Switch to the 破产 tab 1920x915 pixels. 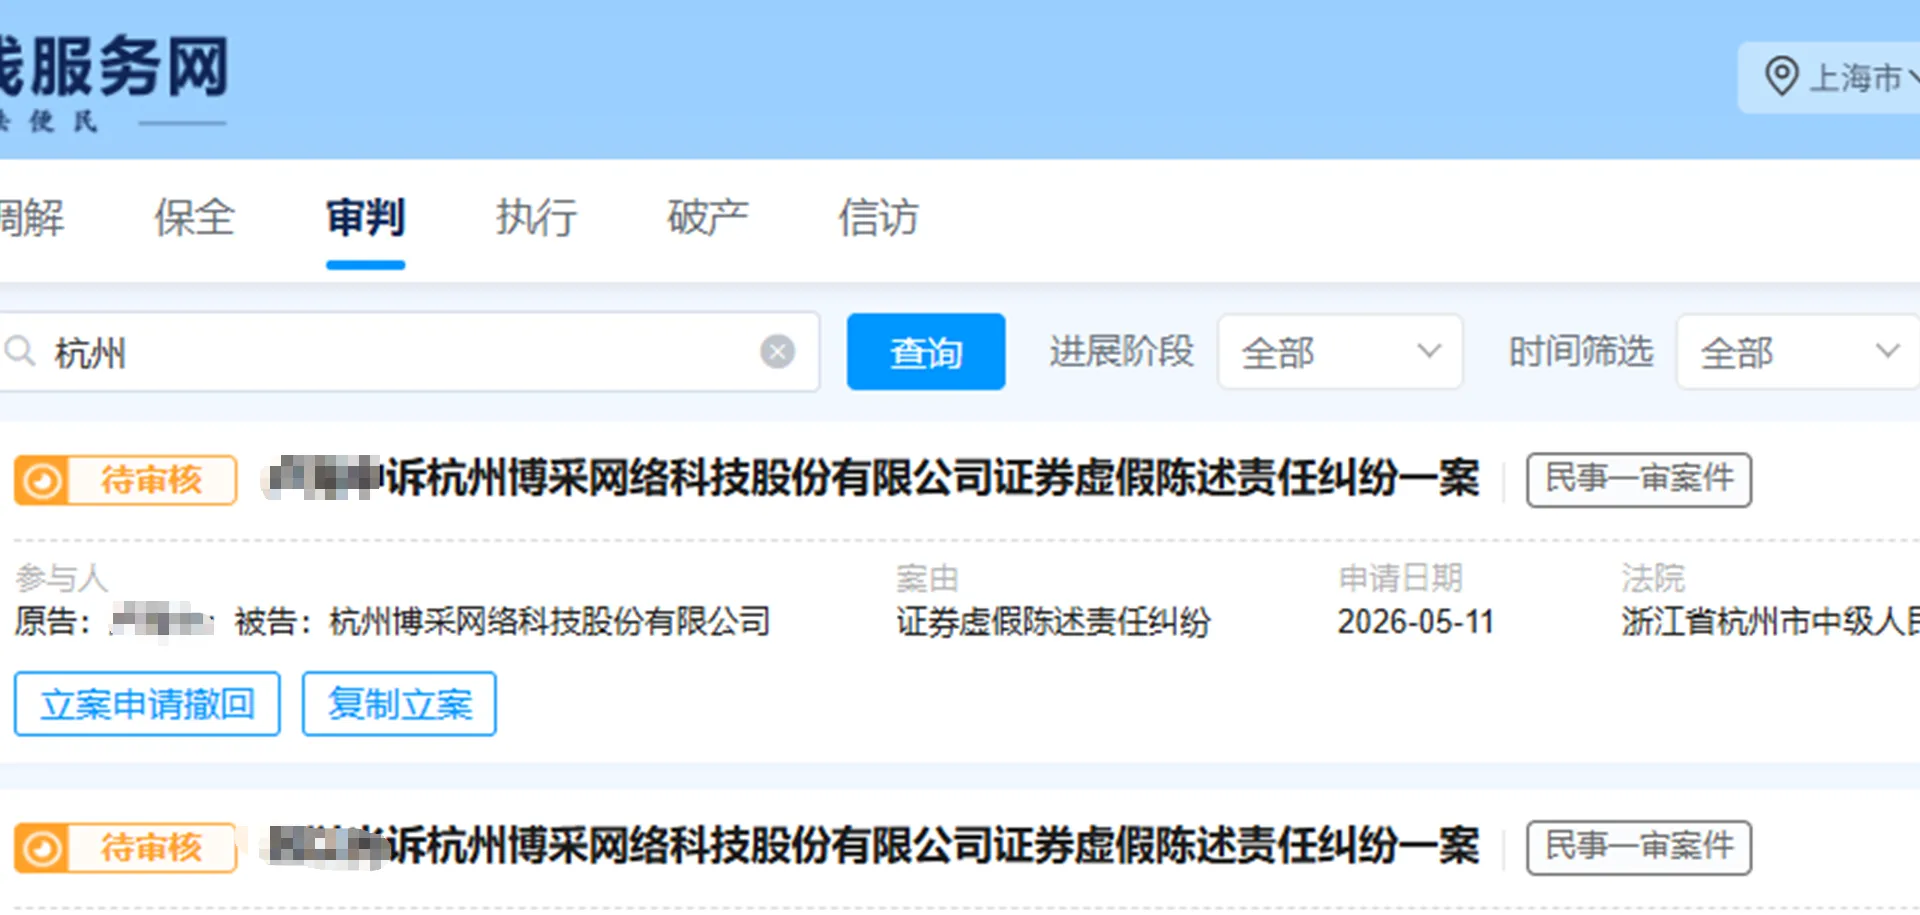[708, 218]
